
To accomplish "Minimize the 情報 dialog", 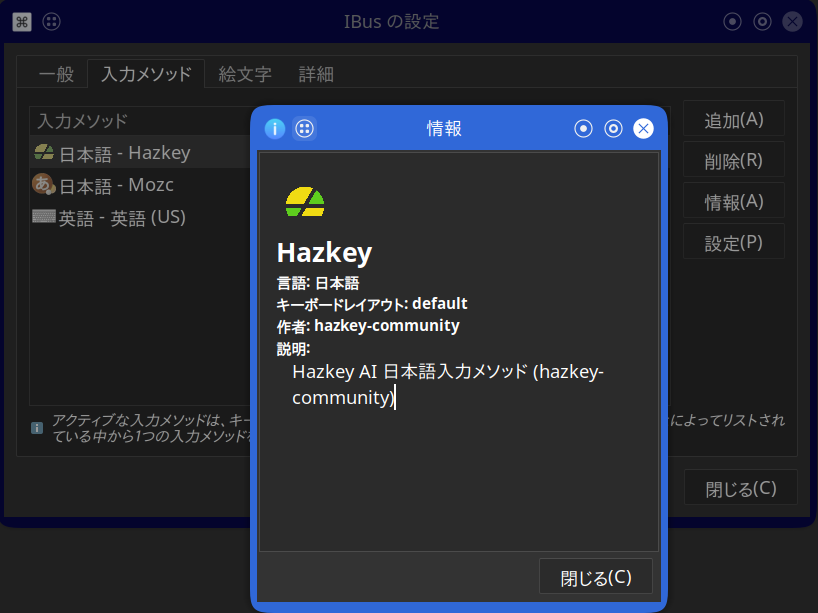I will coord(583,128).
